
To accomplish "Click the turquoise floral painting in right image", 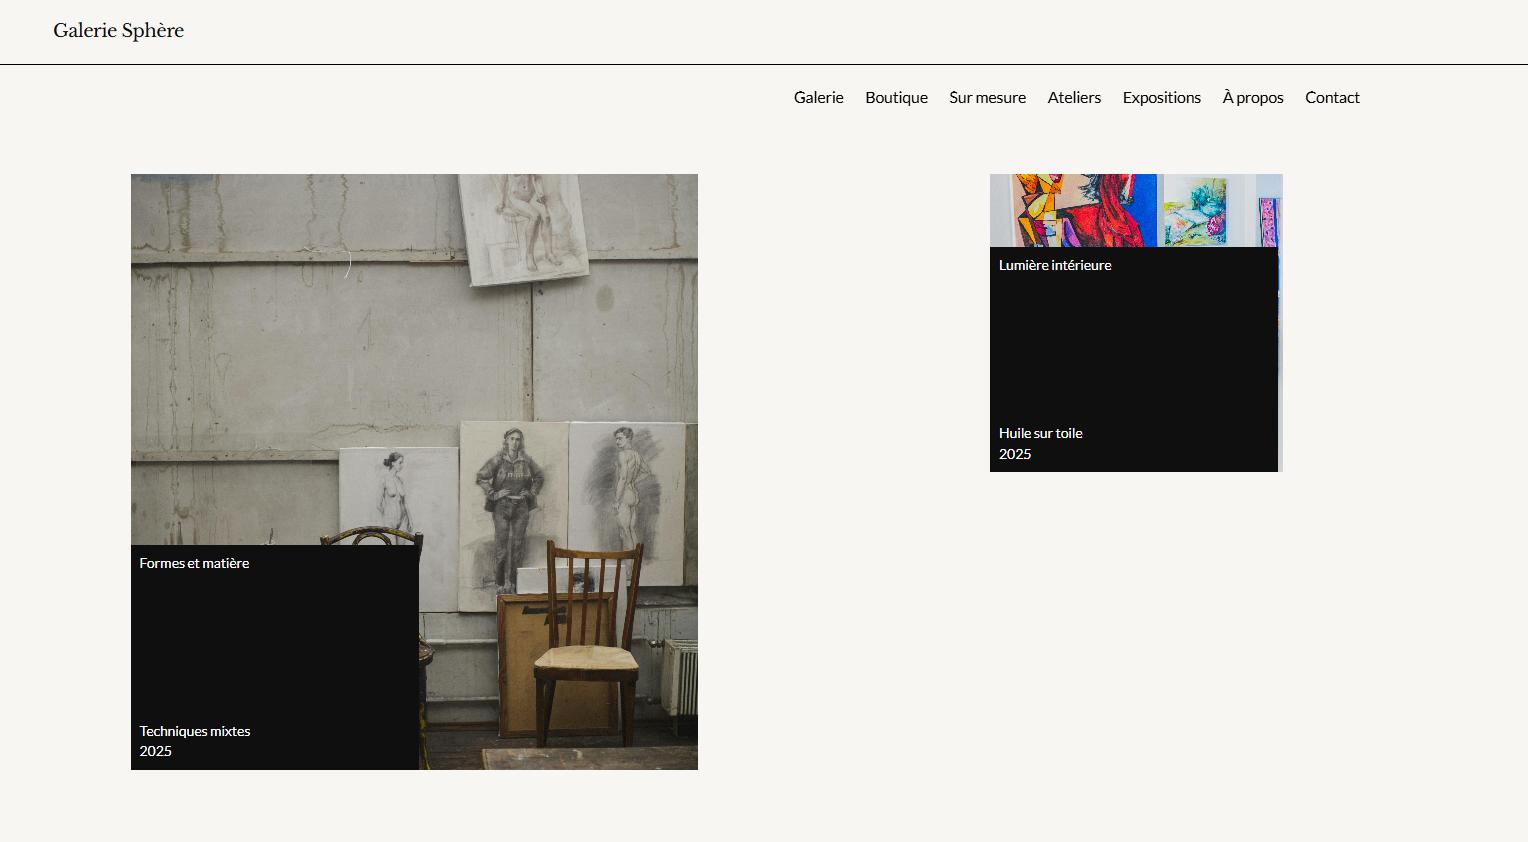I will (x=1195, y=211).
